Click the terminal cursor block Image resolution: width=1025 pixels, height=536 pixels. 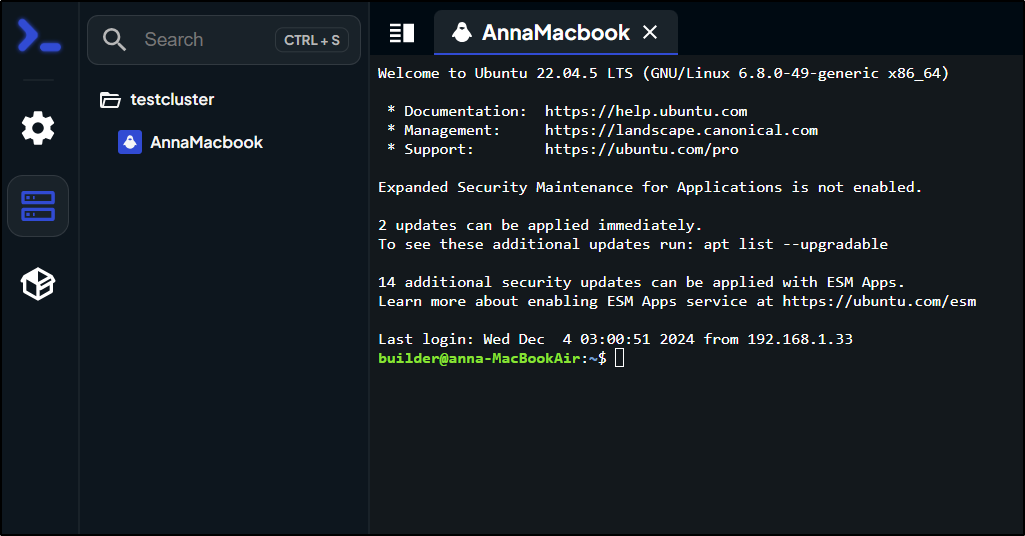pyautogui.click(x=619, y=358)
